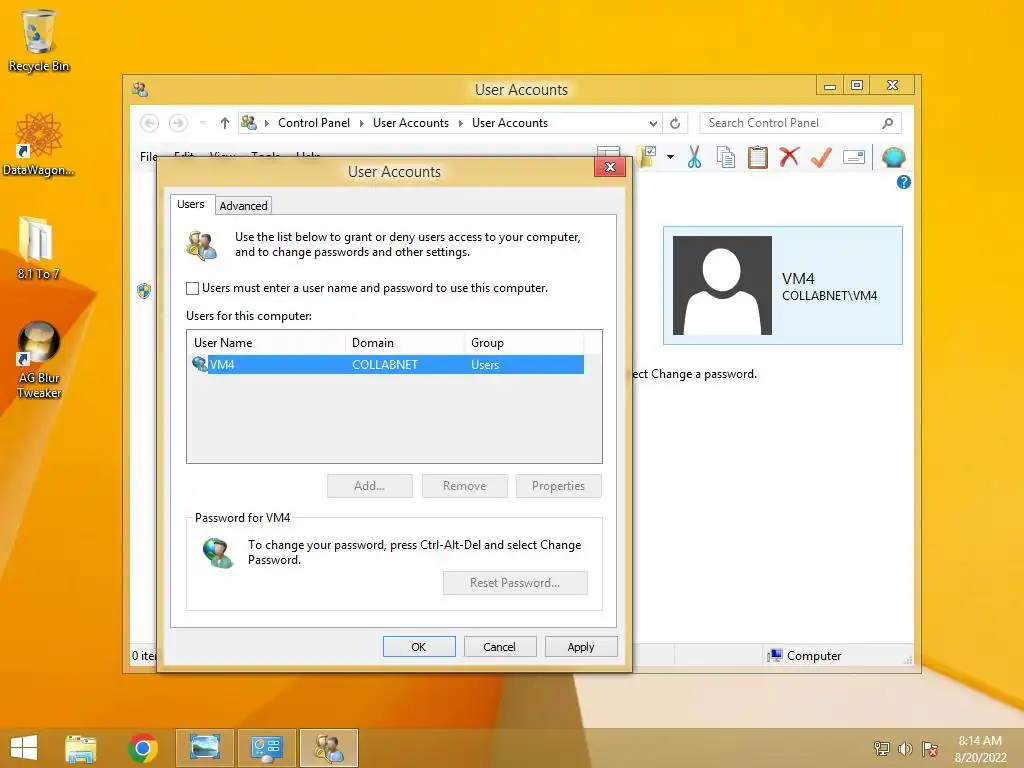The height and width of the screenshot is (768, 1024).
Task: Click the Paste clipboard toolbar icon
Action: [758, 157]
